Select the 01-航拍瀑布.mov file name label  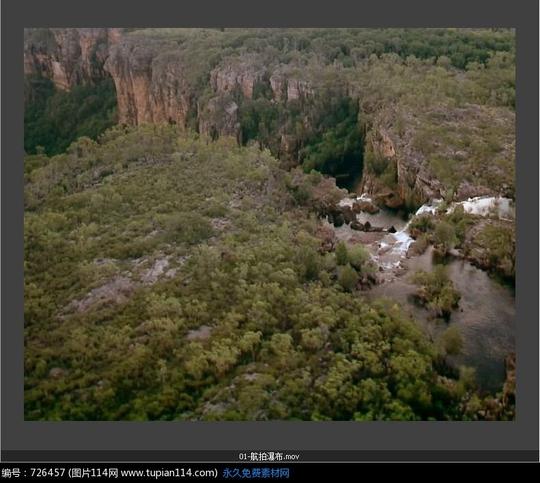pyautogui.click(x=269, y=456)
